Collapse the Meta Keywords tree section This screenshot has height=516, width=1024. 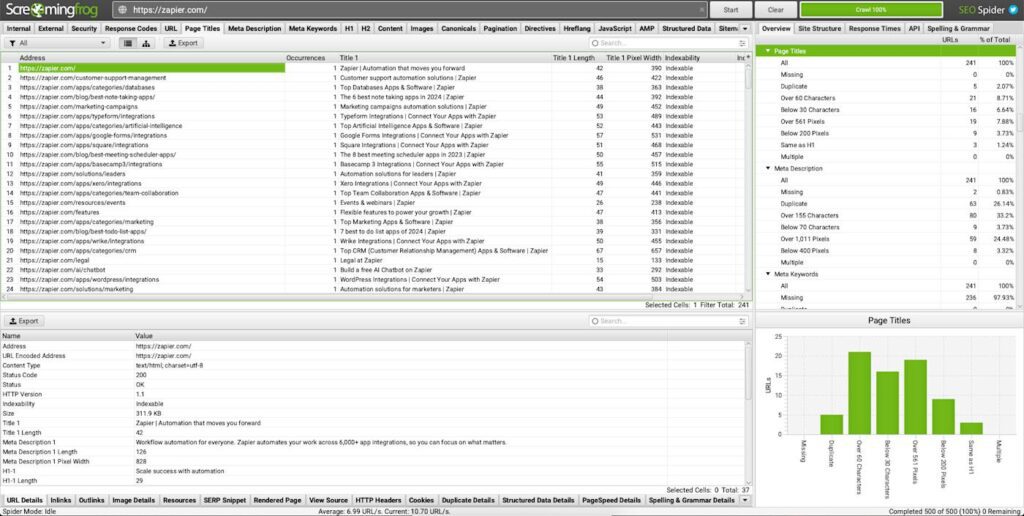click(768, 274)
